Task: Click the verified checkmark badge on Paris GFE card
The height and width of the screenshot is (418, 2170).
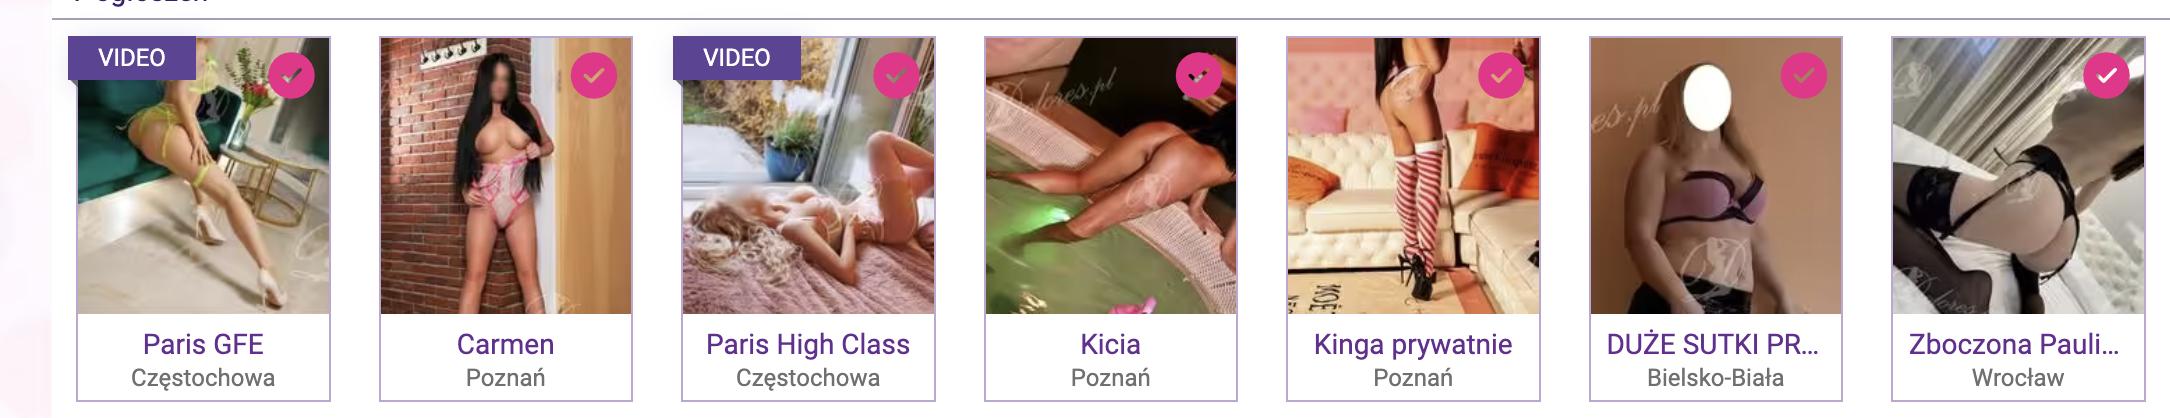Action: click(x=291, y=75)
